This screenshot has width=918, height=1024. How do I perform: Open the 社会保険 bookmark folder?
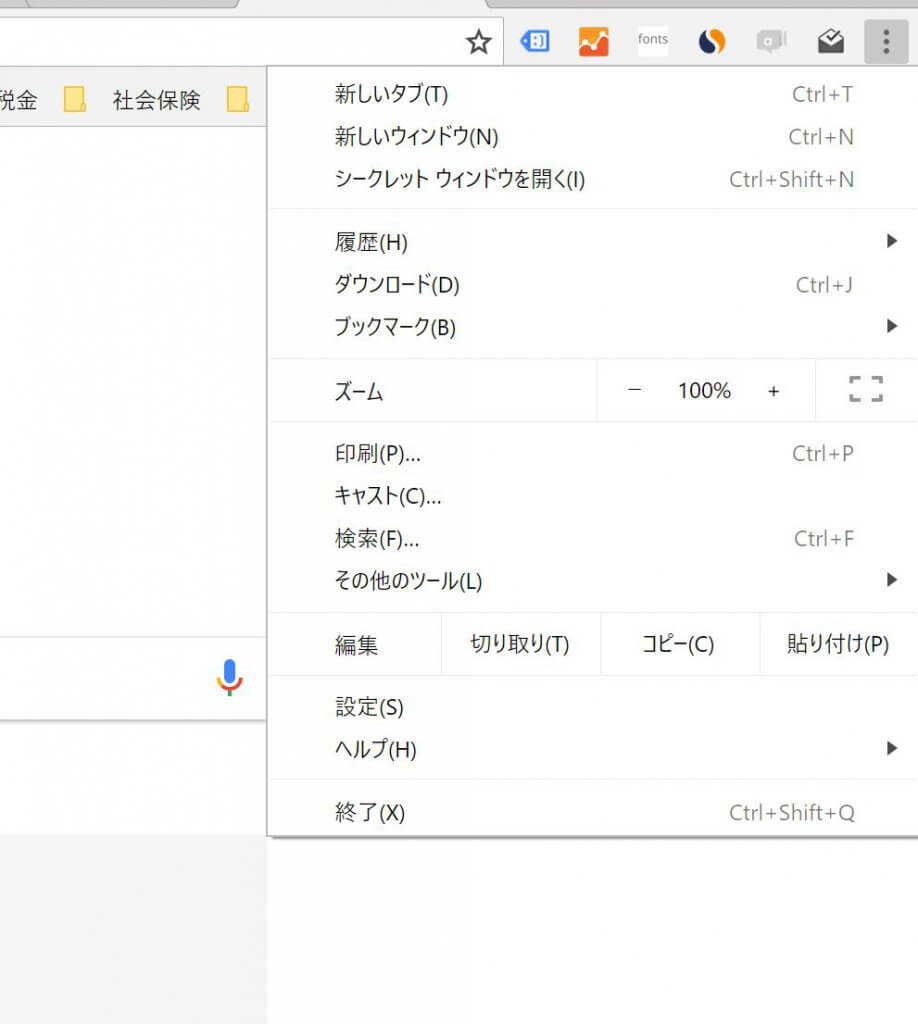tap(156, 100)
